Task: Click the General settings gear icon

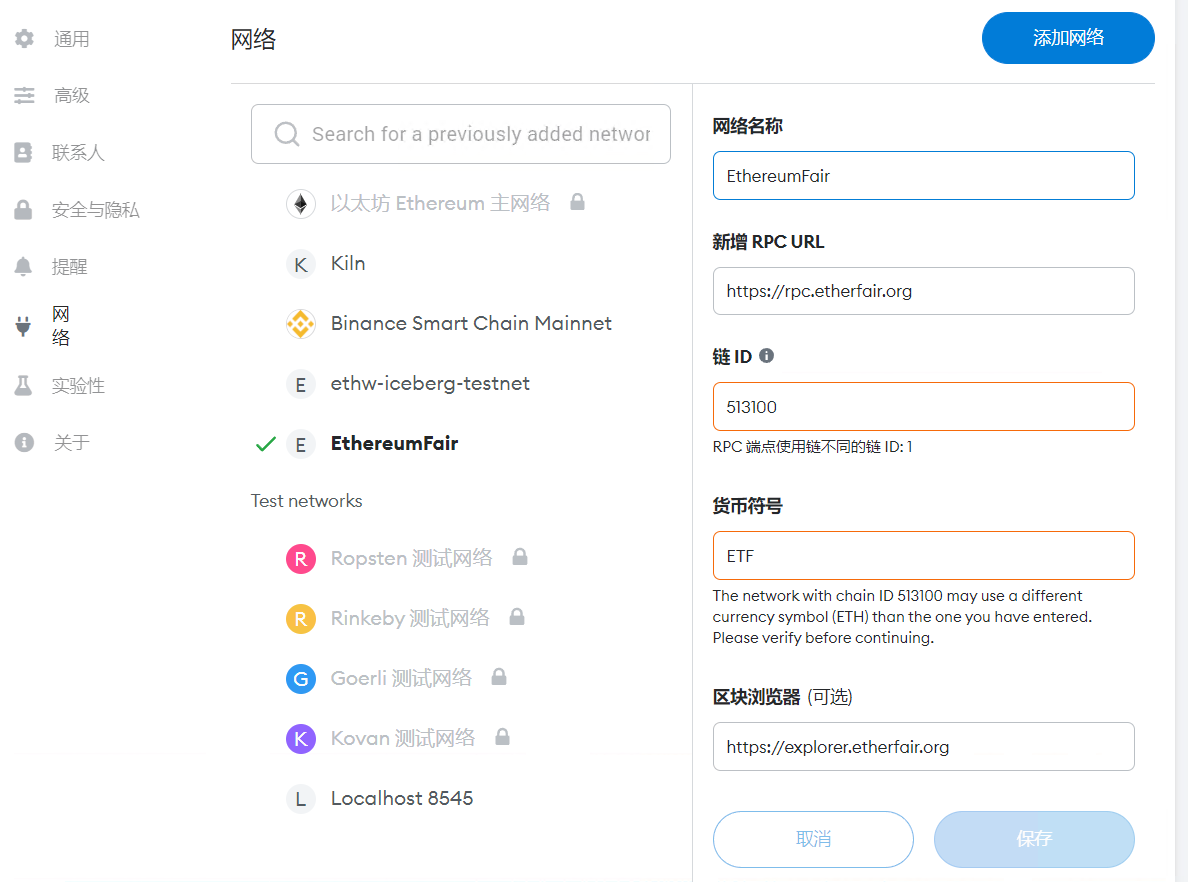Action: pyautogui.click(x=24, y=39)
